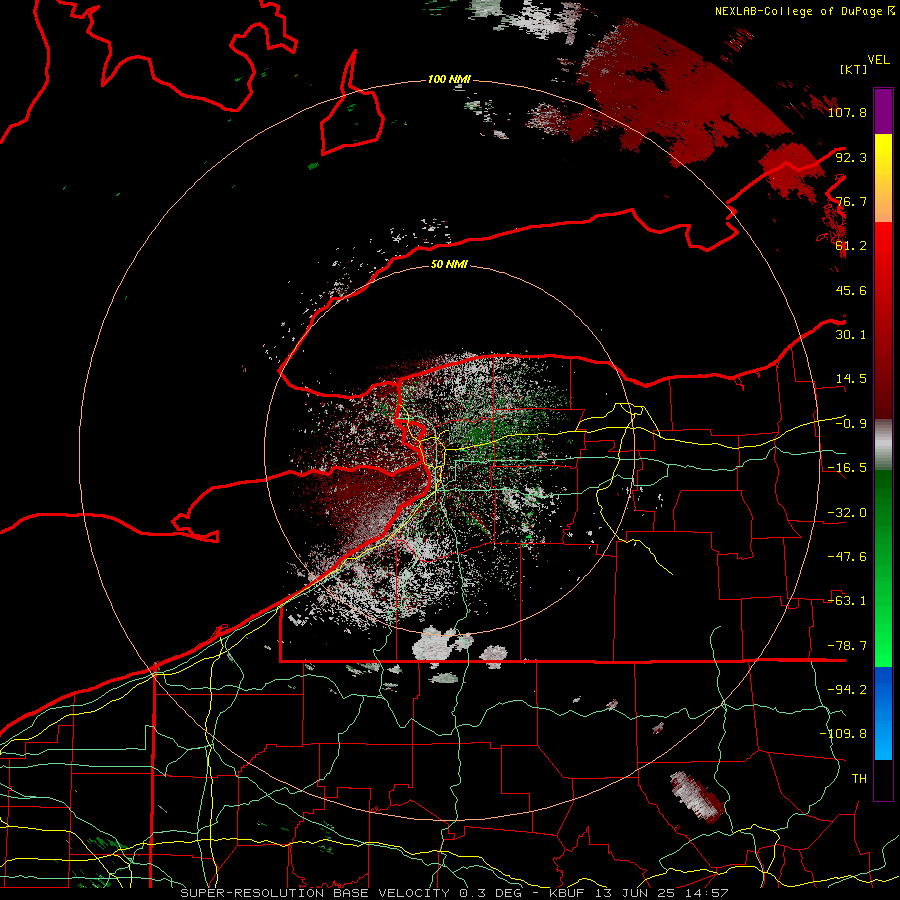Click the -0.9 legend value
Image resolution: width=900 pixels, height=900 pixels.
[x=851, y=423]
